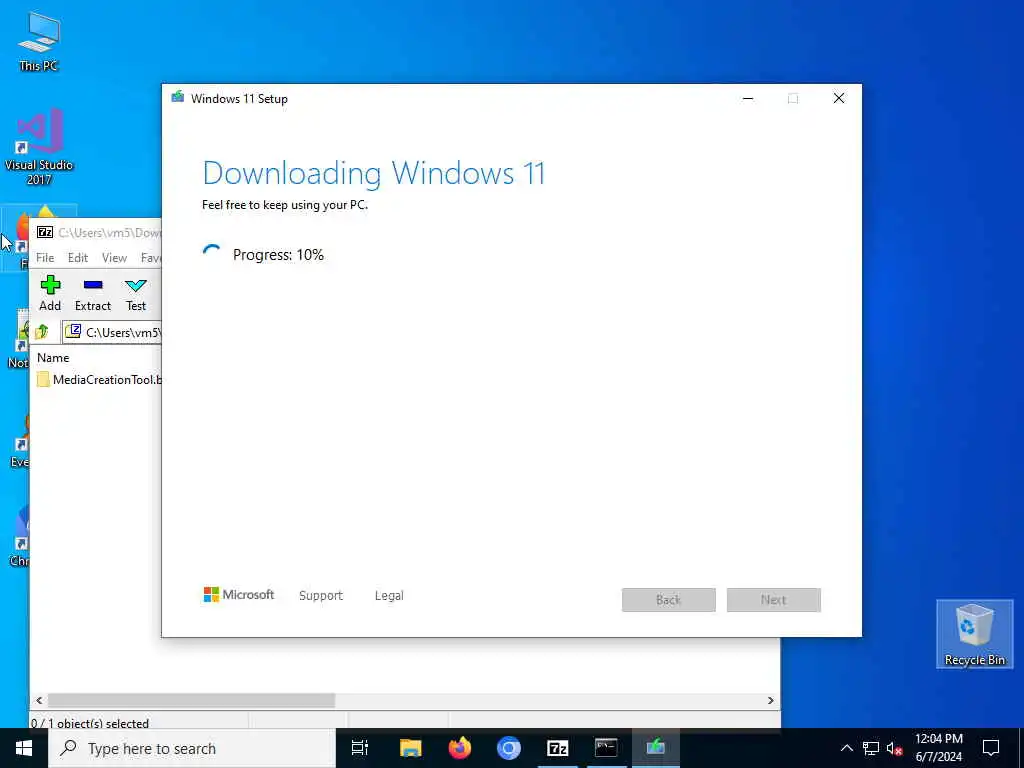Open the Support link in Windows 11 Setup
1024x768 pixels.
click(321, 596)
